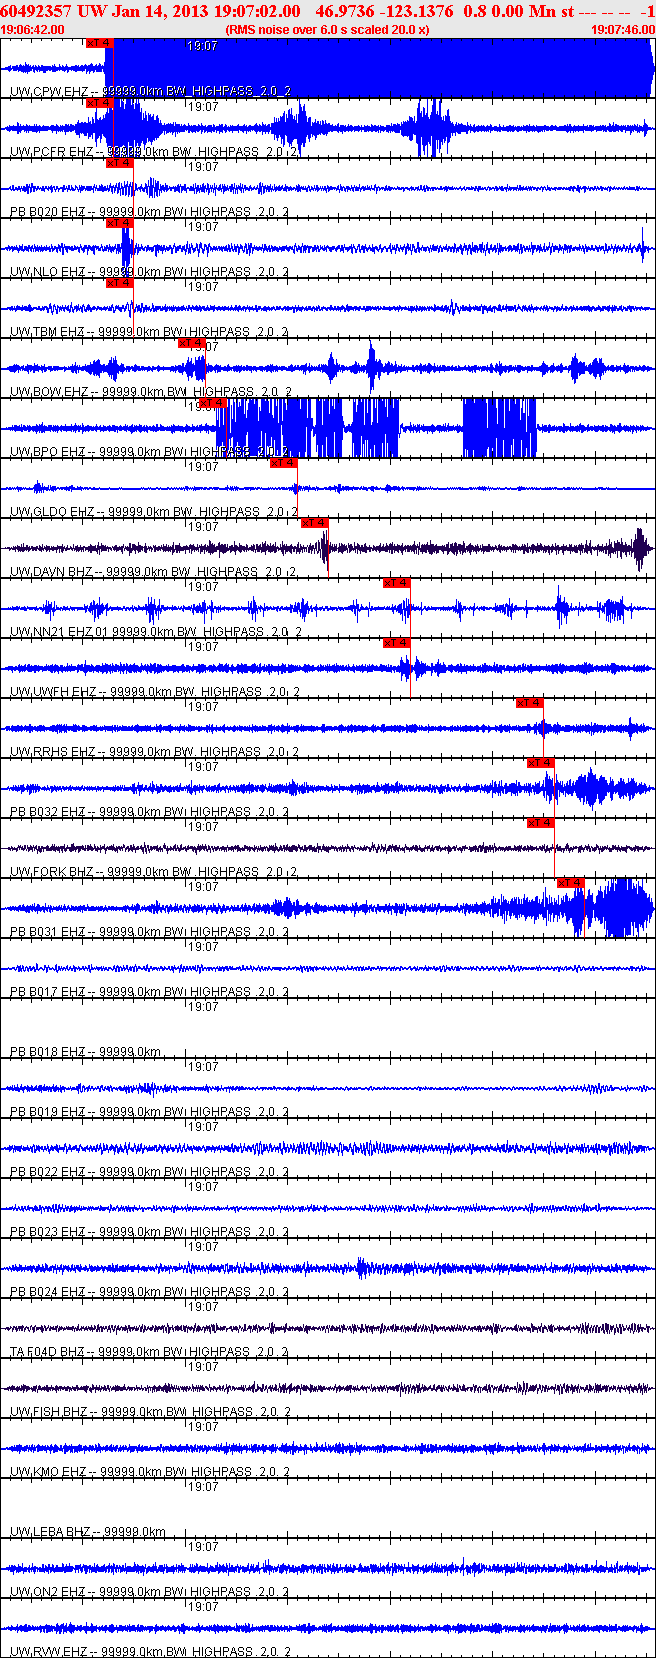Screen dimensions: 656x1658
Task: Select the red pick flag on UW.BPO trace
Action: tap(213, 403)
